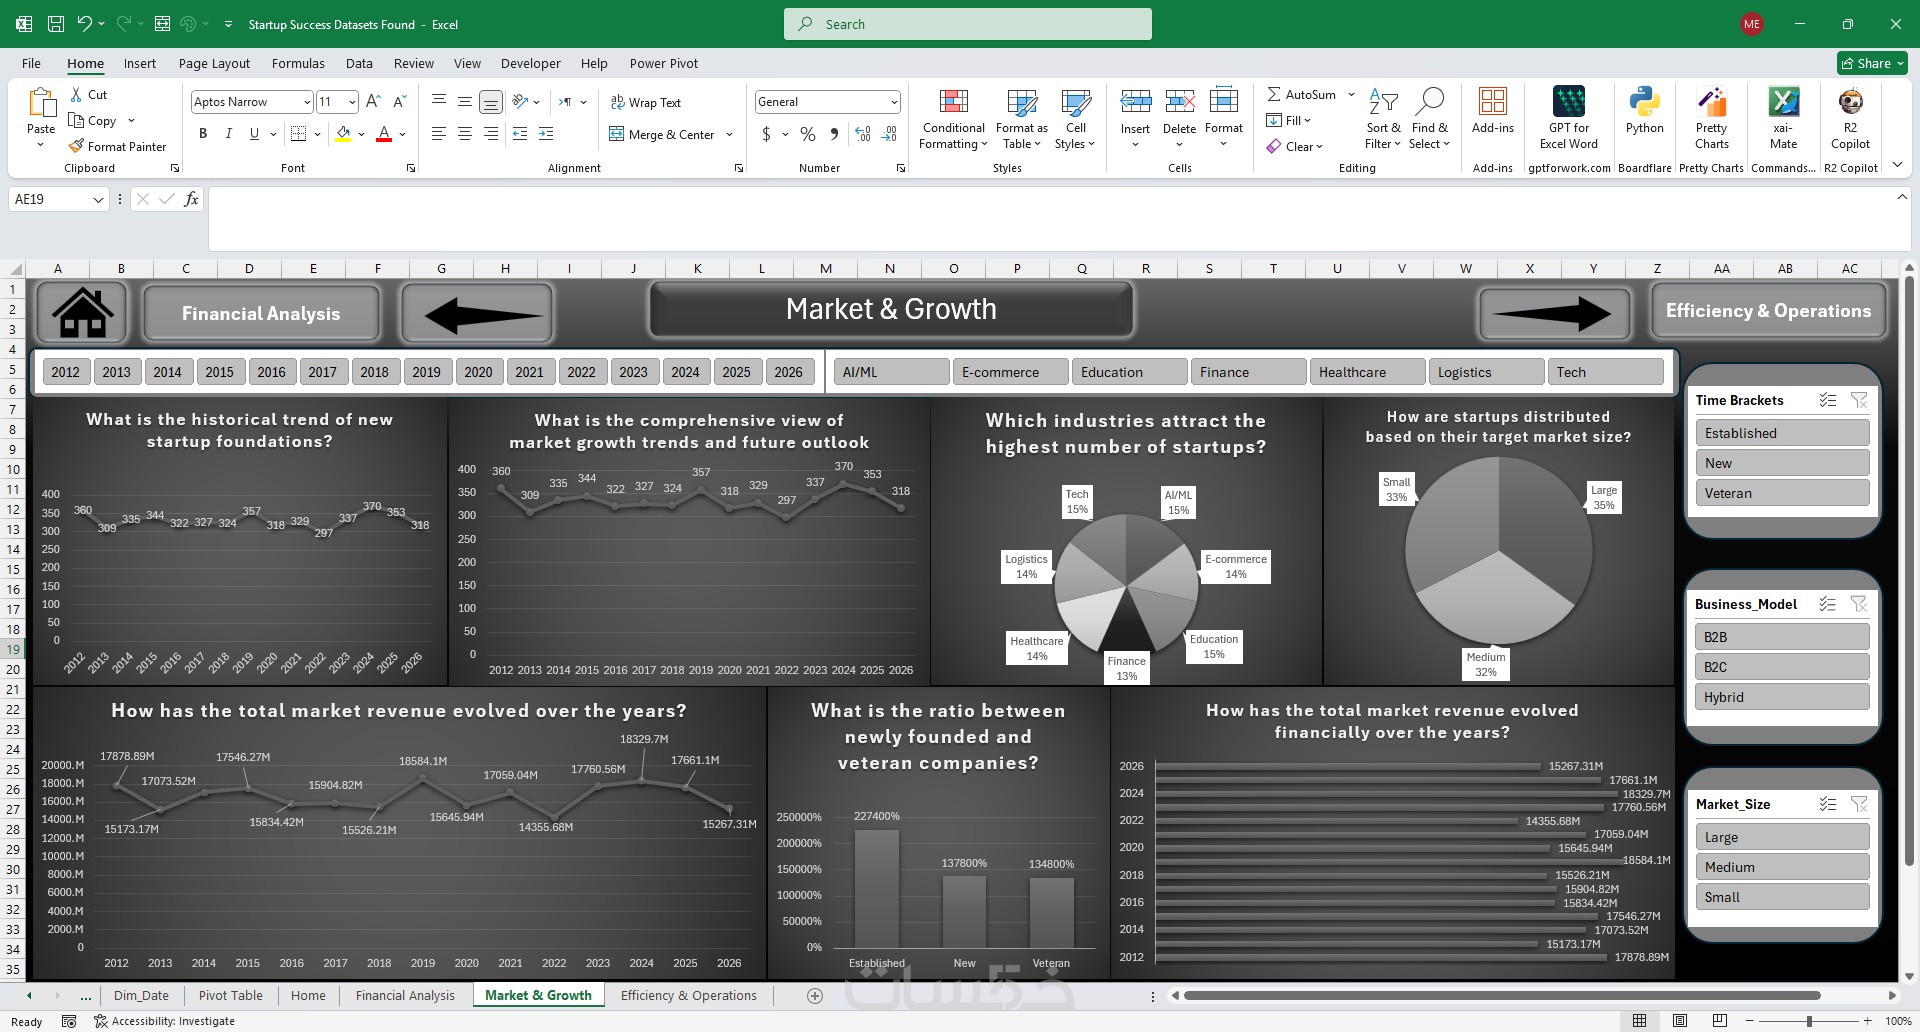This screenshot has width=1920, height=1032.
Task: Filter by Healthcare industry slicer button
Action: point(1367,372)
